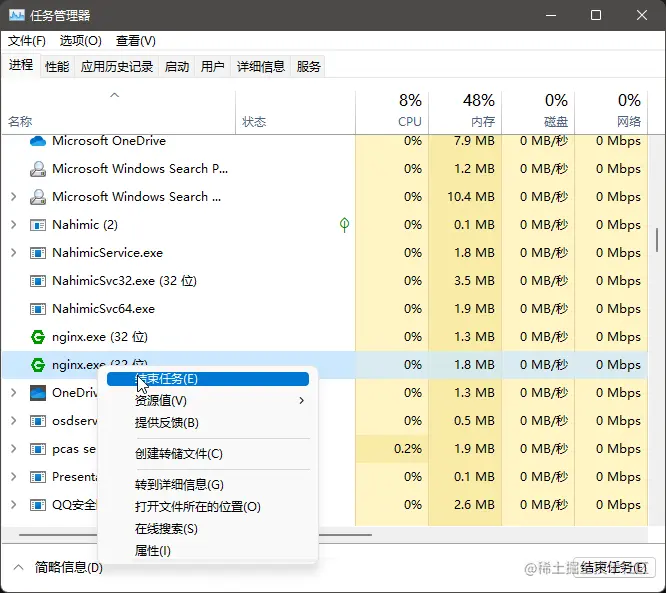Select the NahimicSvc64.exe row name
The image size is (666, 593).
point(103,309)
